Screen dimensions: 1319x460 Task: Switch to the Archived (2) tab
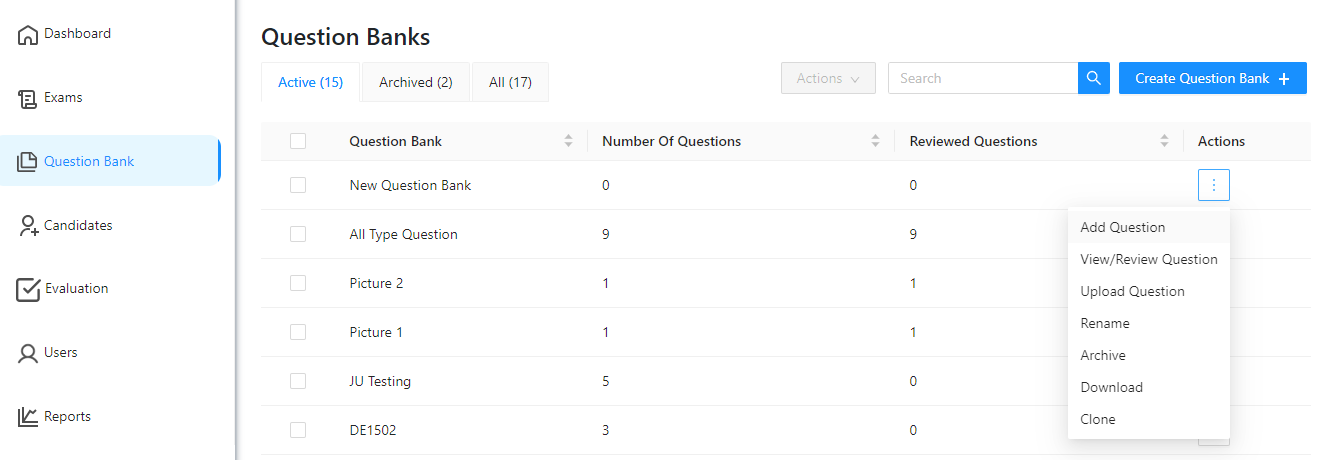415,82
